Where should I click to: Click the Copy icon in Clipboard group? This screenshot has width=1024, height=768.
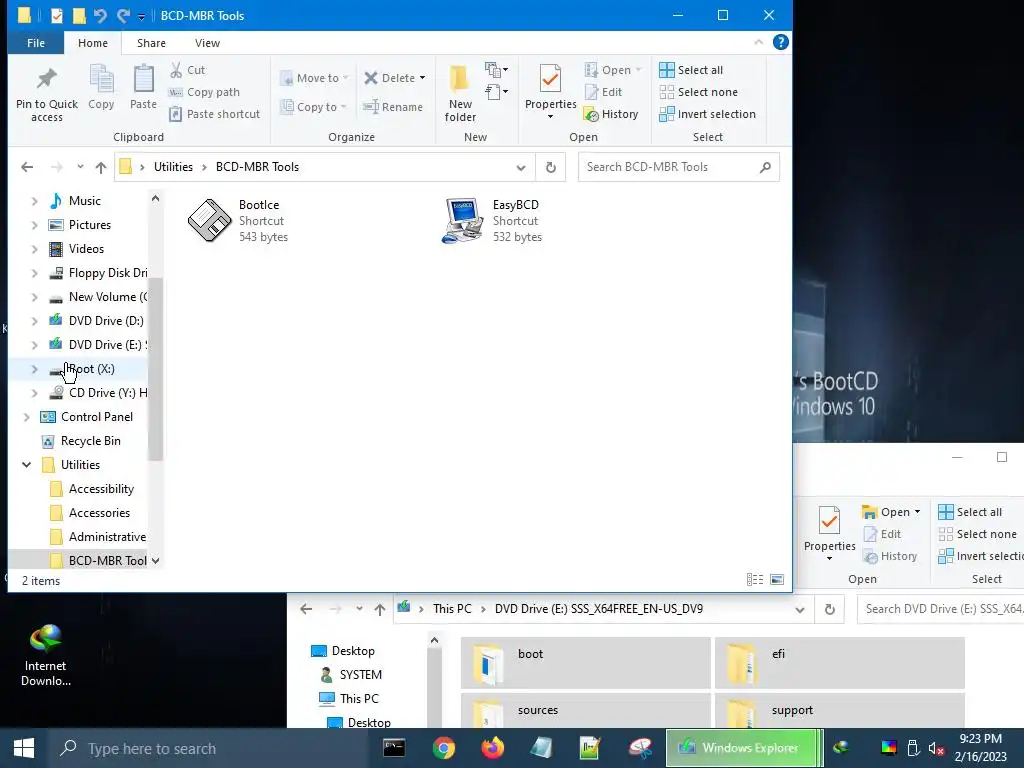[x=101, y=87]
